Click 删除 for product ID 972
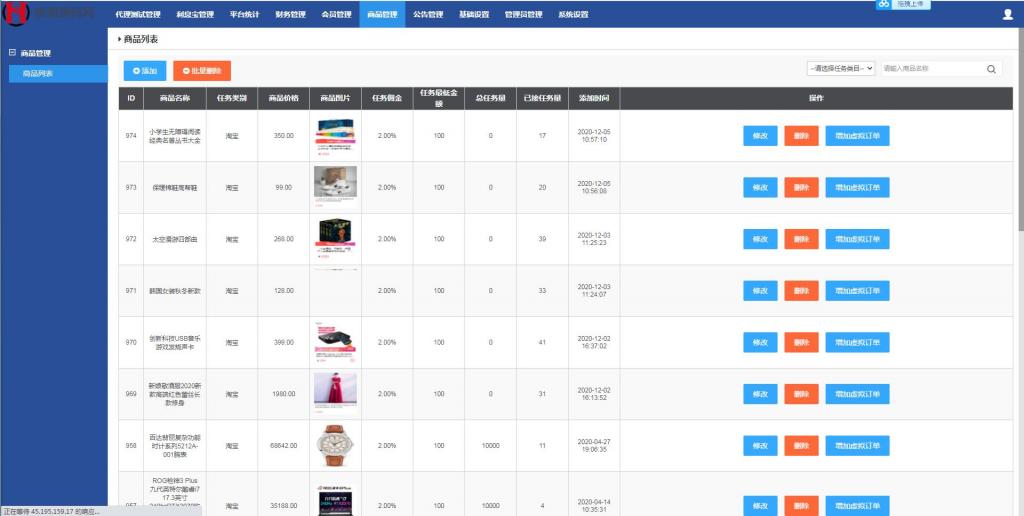Screen dimensions: 1024x516 tap(801, 239)
